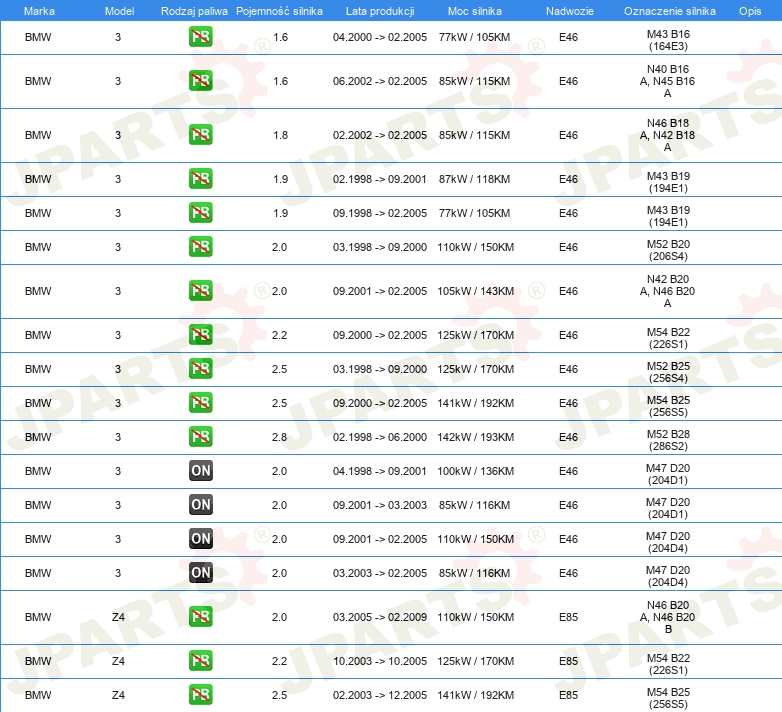Viewport: 782px width, 712px height.
Task: Click the "Lata produkcji" column header
Action: (378, 10)
